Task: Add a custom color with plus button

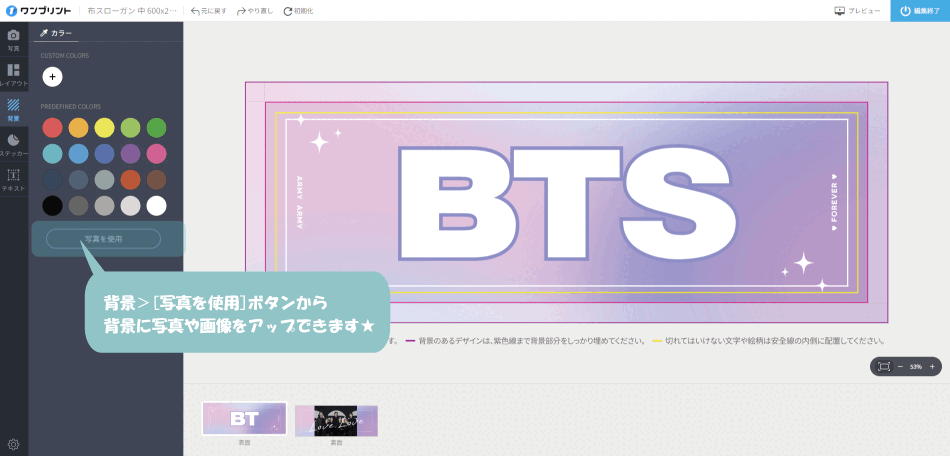Action: (x=52, y=76)
